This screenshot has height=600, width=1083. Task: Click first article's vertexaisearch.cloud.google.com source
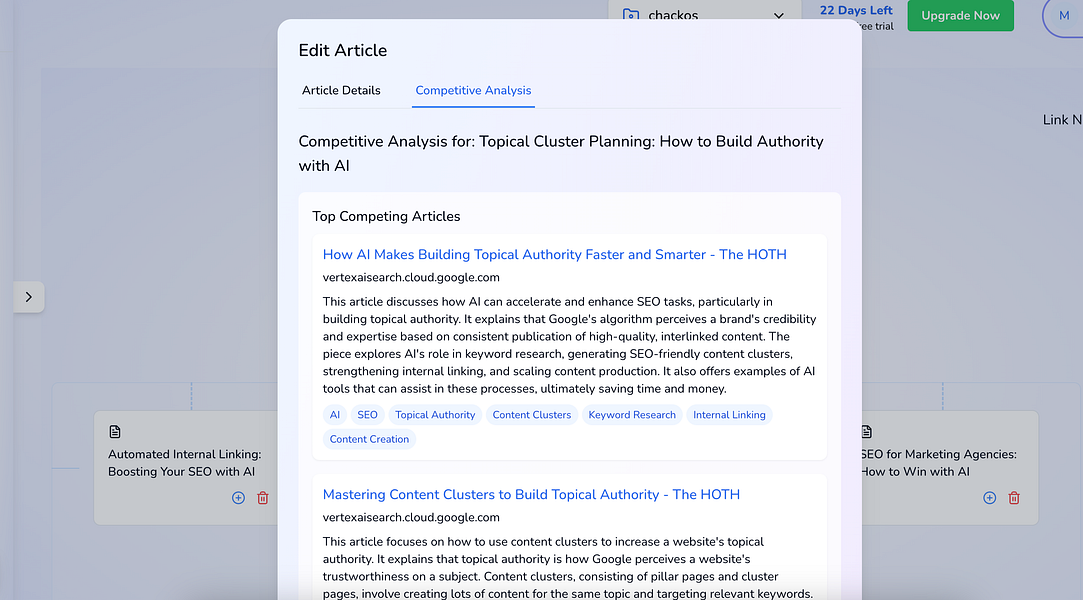point(411,278)
